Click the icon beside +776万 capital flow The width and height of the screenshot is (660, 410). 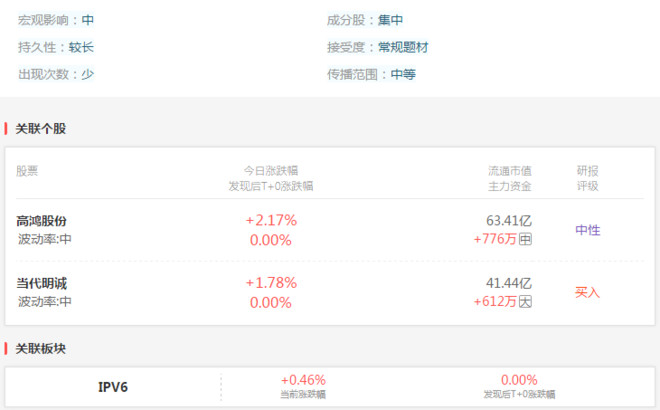coord(526,239)
